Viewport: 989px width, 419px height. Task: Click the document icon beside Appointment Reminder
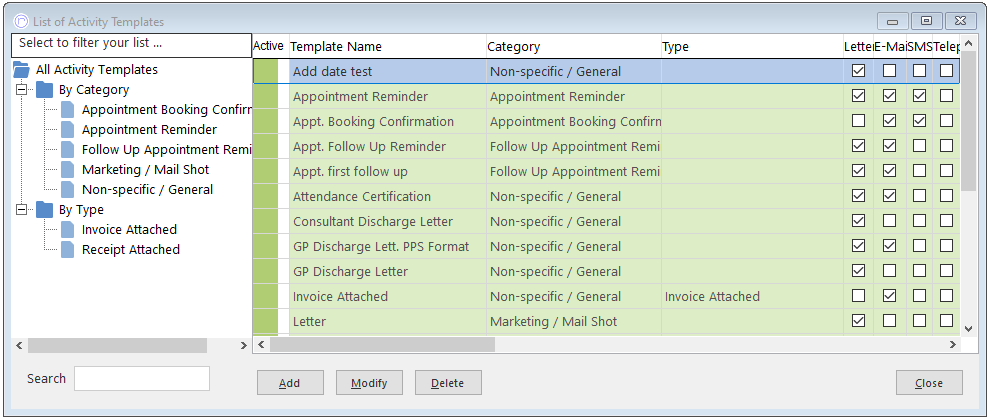tap(67, 129)
